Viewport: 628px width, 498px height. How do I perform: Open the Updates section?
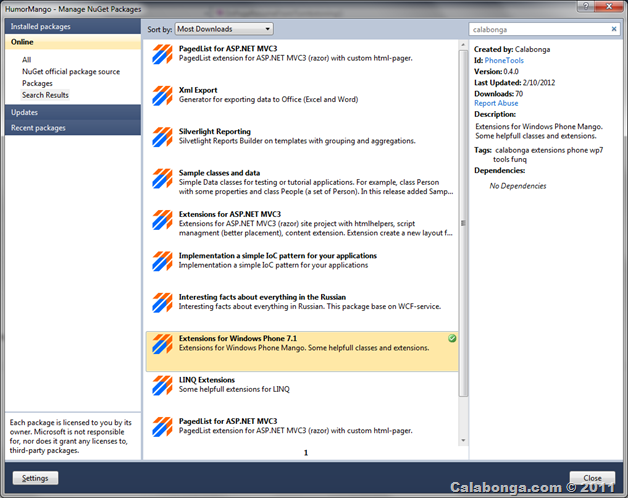73,112
